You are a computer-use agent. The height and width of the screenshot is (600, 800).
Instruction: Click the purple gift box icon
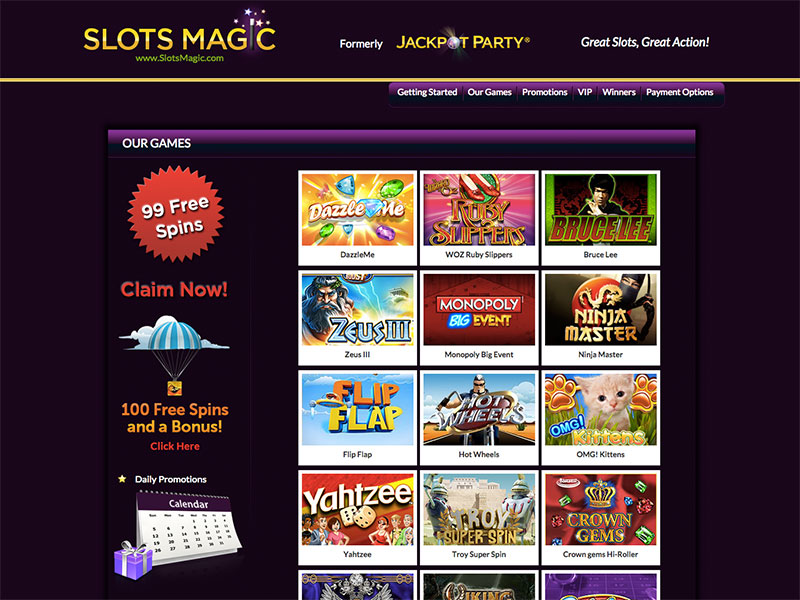pyautogui.click(x=133, y=560)
